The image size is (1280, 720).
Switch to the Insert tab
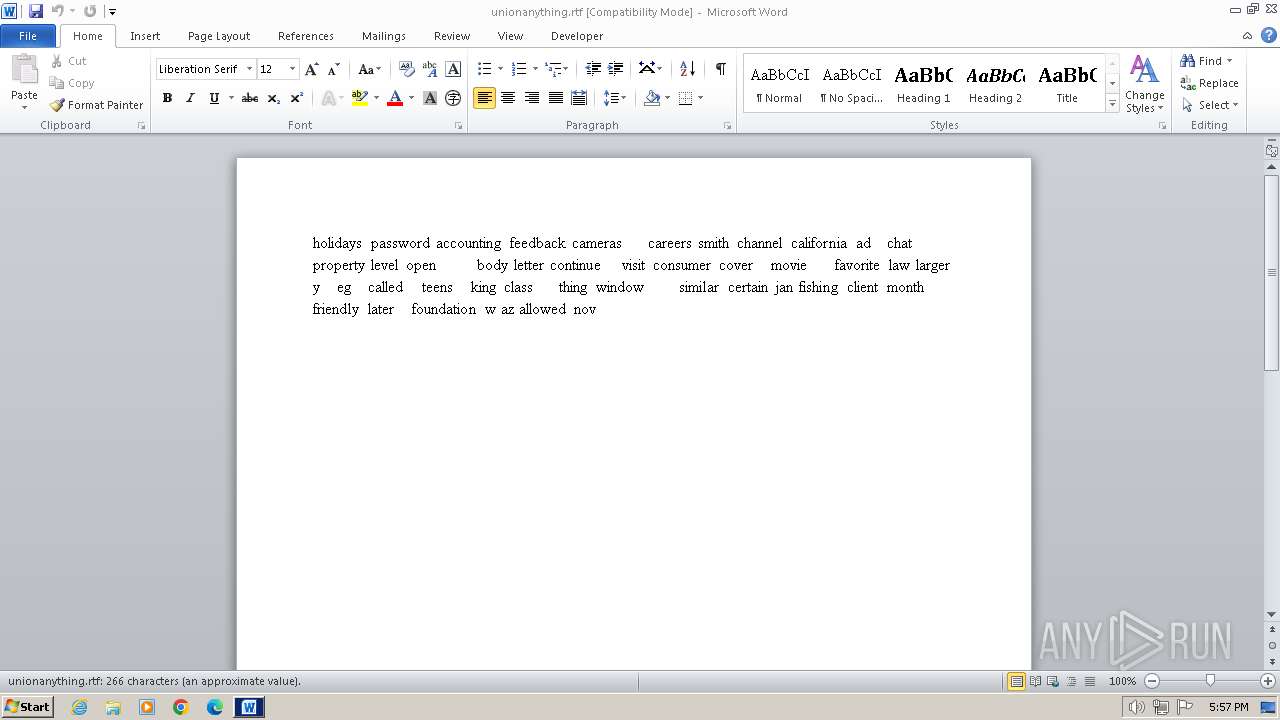(x=145, y=36)
